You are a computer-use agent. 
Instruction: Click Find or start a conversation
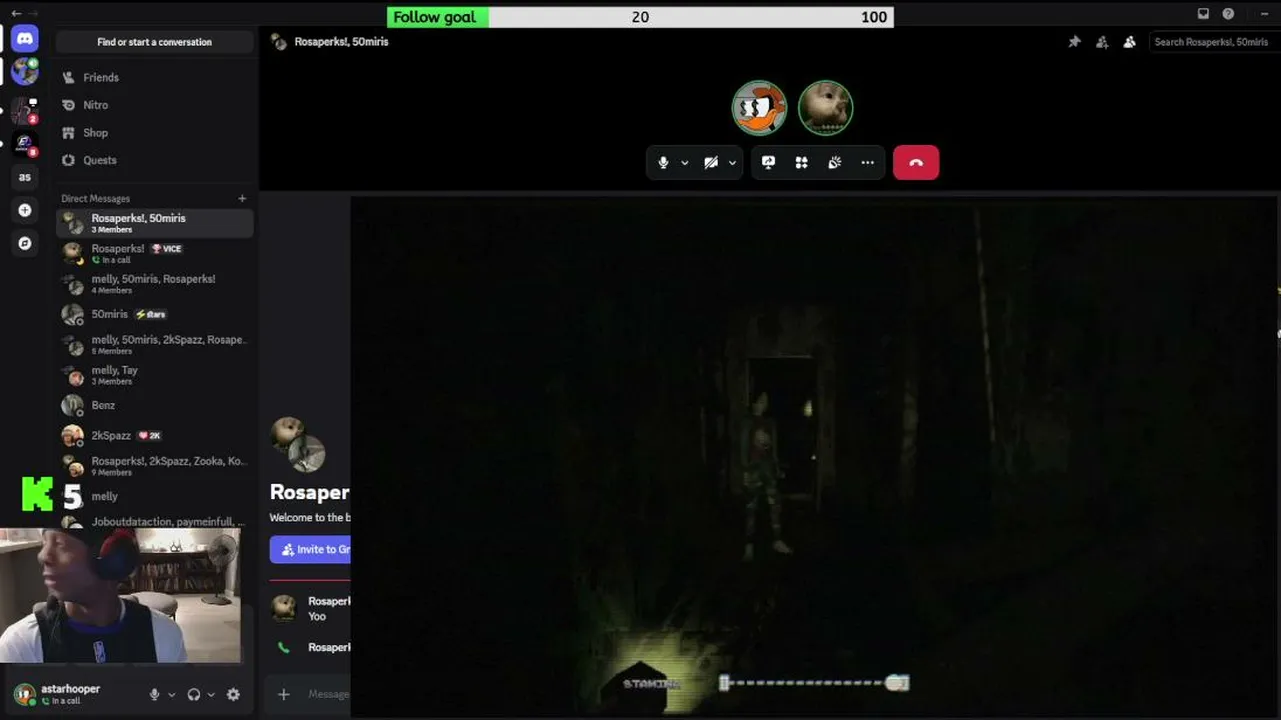tap(155, 42)
